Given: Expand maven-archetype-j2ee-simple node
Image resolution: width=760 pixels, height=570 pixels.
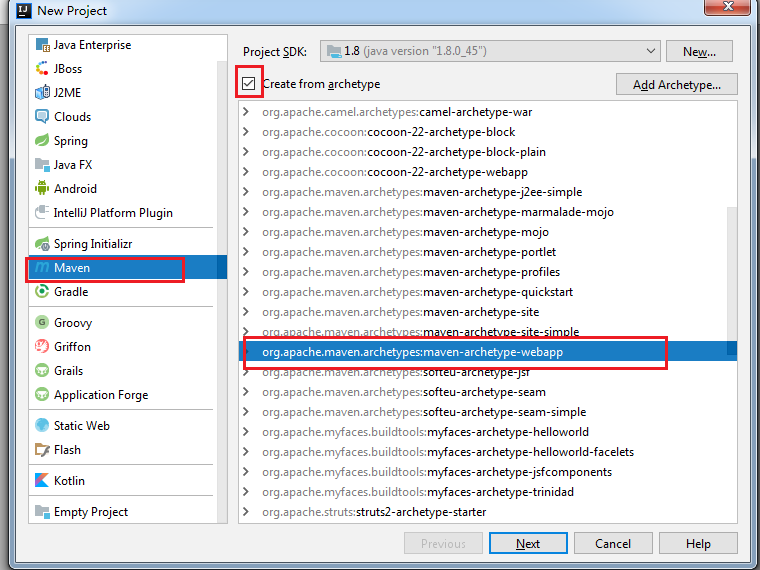Looking at the screenshot, I should [x=246, y=192].
